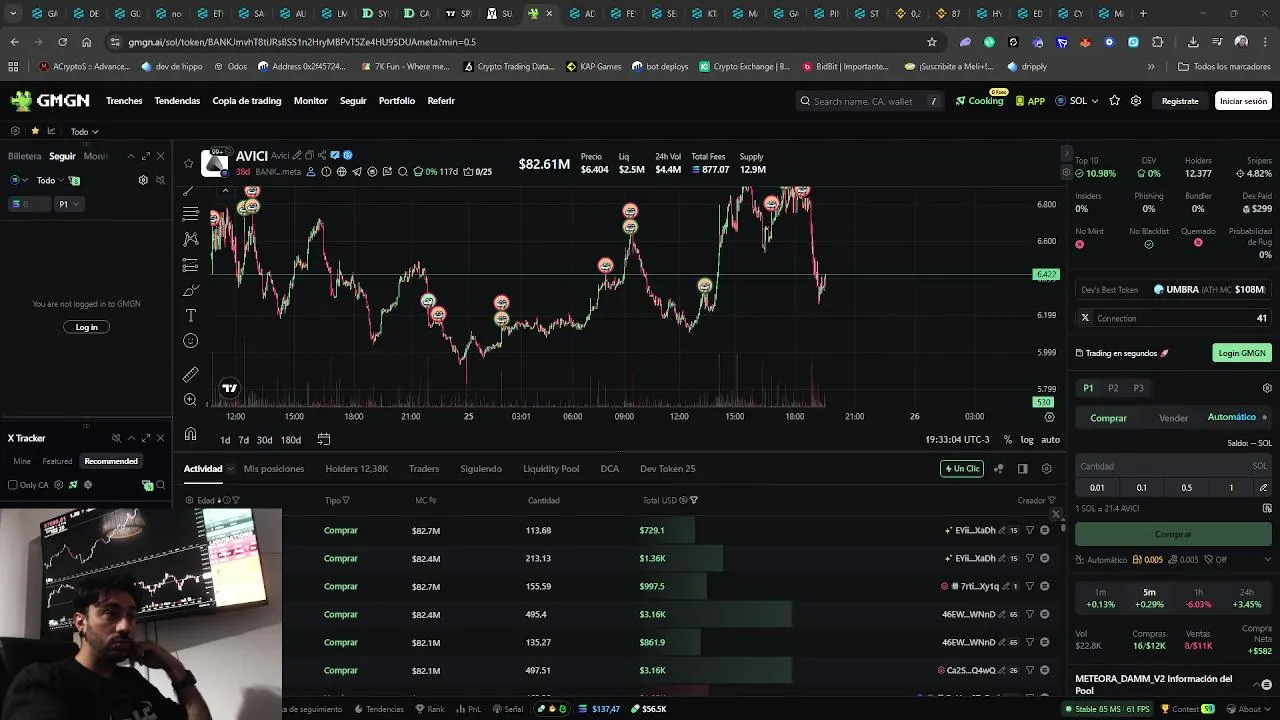Open the SOL chain dropdown

(x=1077, y=101)
